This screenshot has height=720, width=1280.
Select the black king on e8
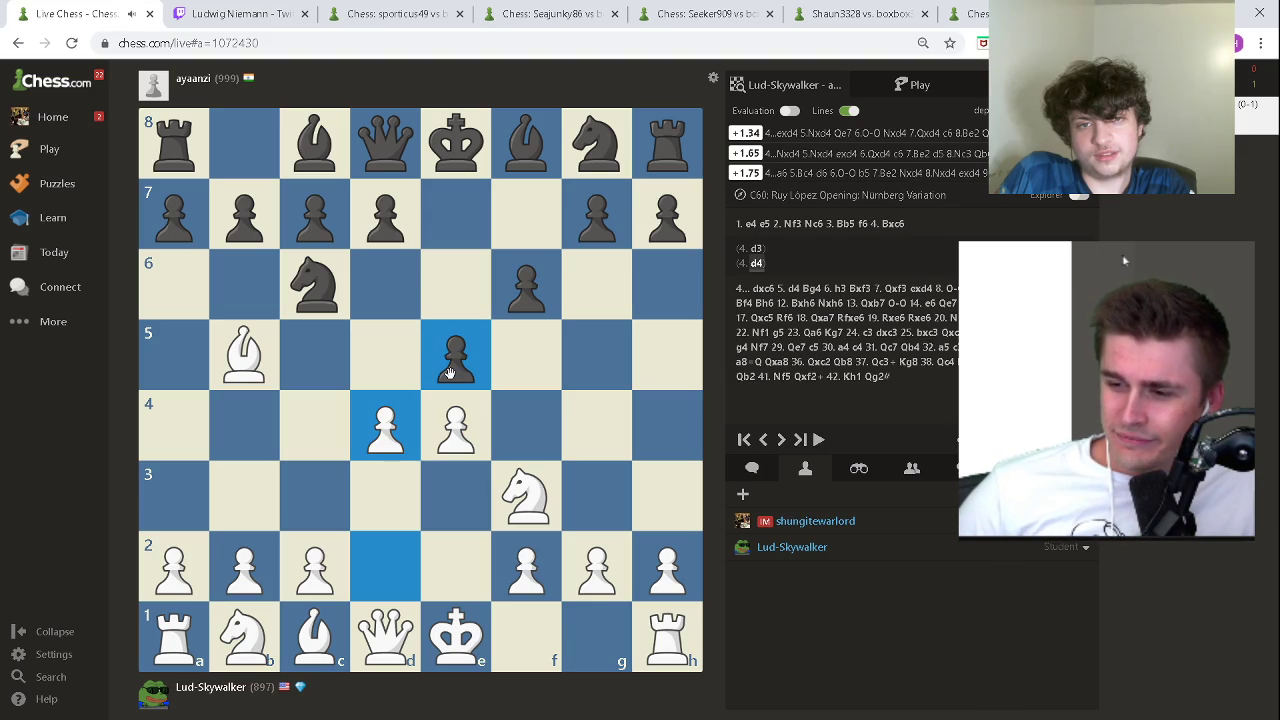coord(456,144)
